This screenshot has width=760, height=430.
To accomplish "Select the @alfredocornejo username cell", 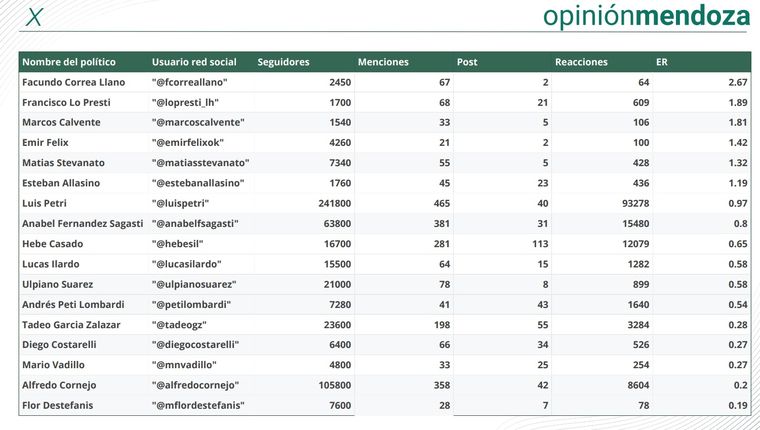I will click(199, 385).
